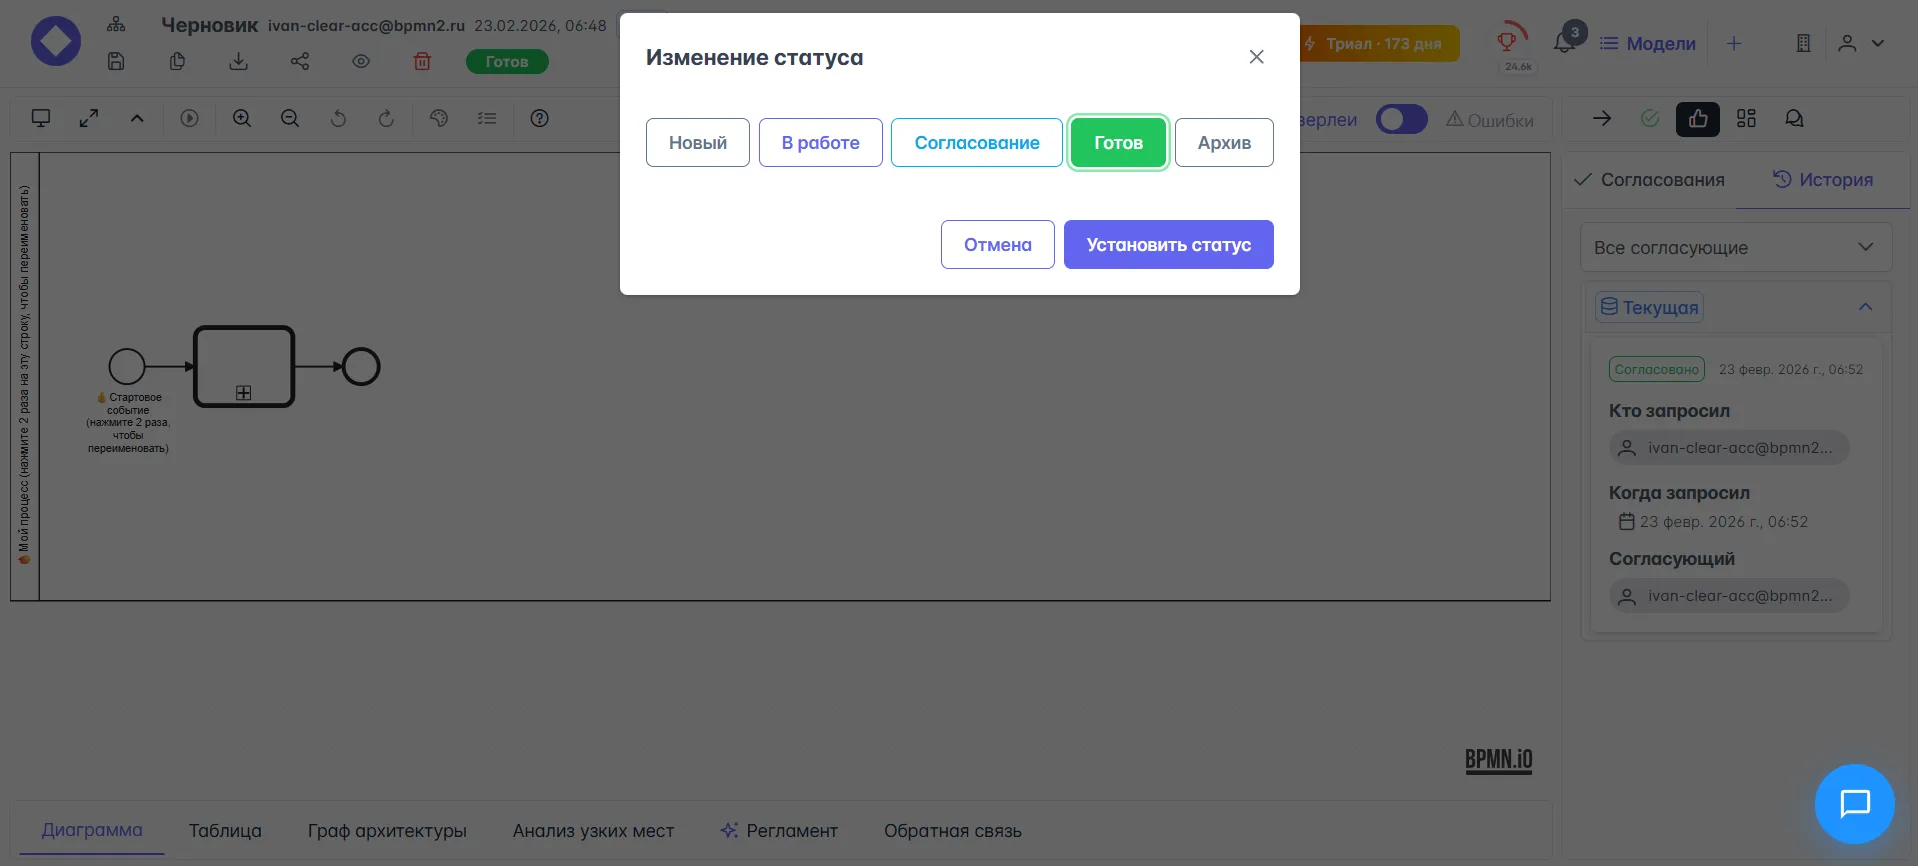The width and height of the screenshot is (1918, 866).
Task: Collapse the Текущая section
Action: click(x=1864, y=307)
